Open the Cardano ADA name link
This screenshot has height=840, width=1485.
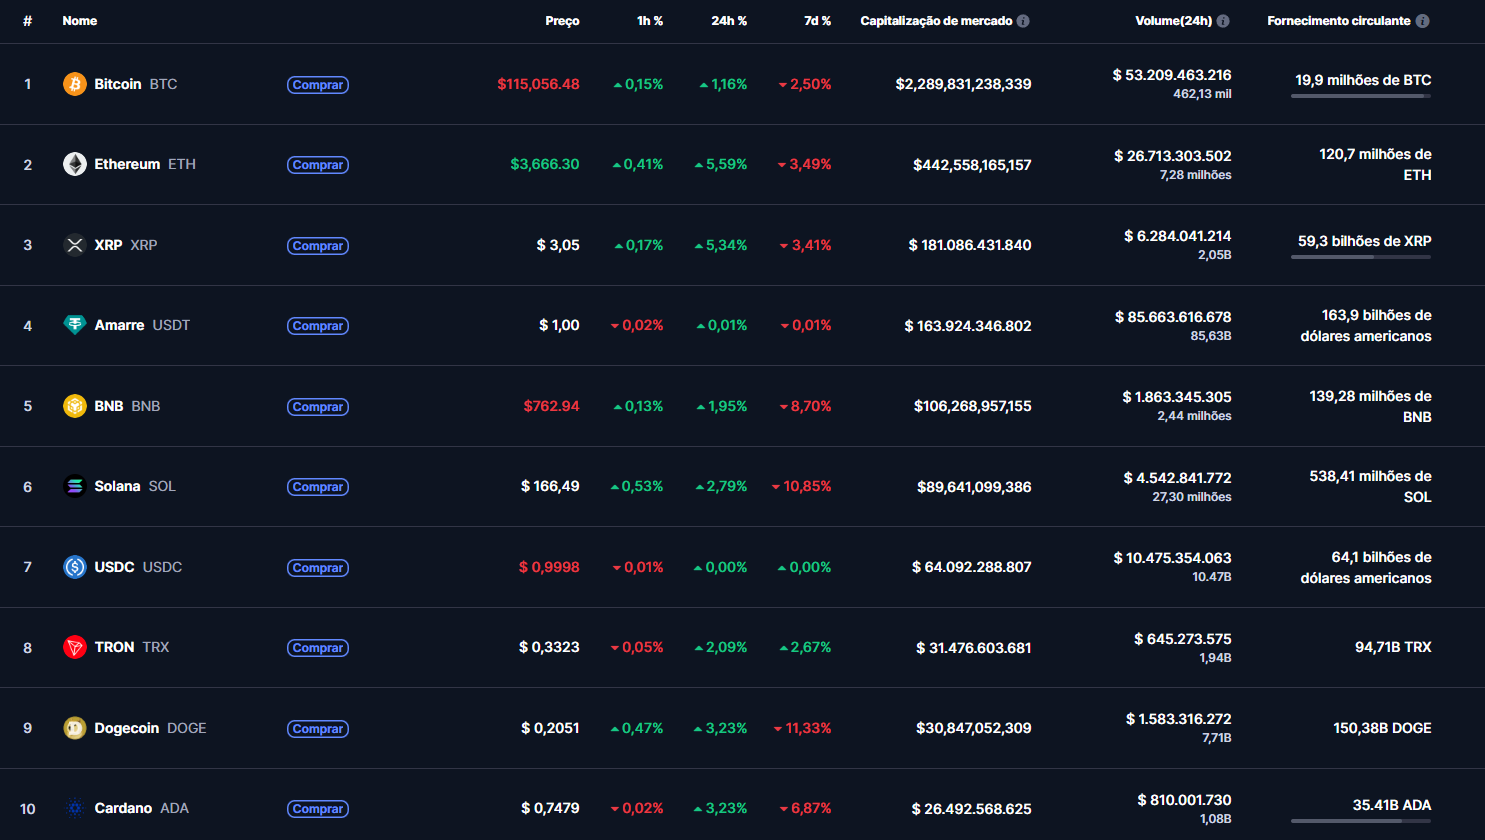tap(141, 808)
